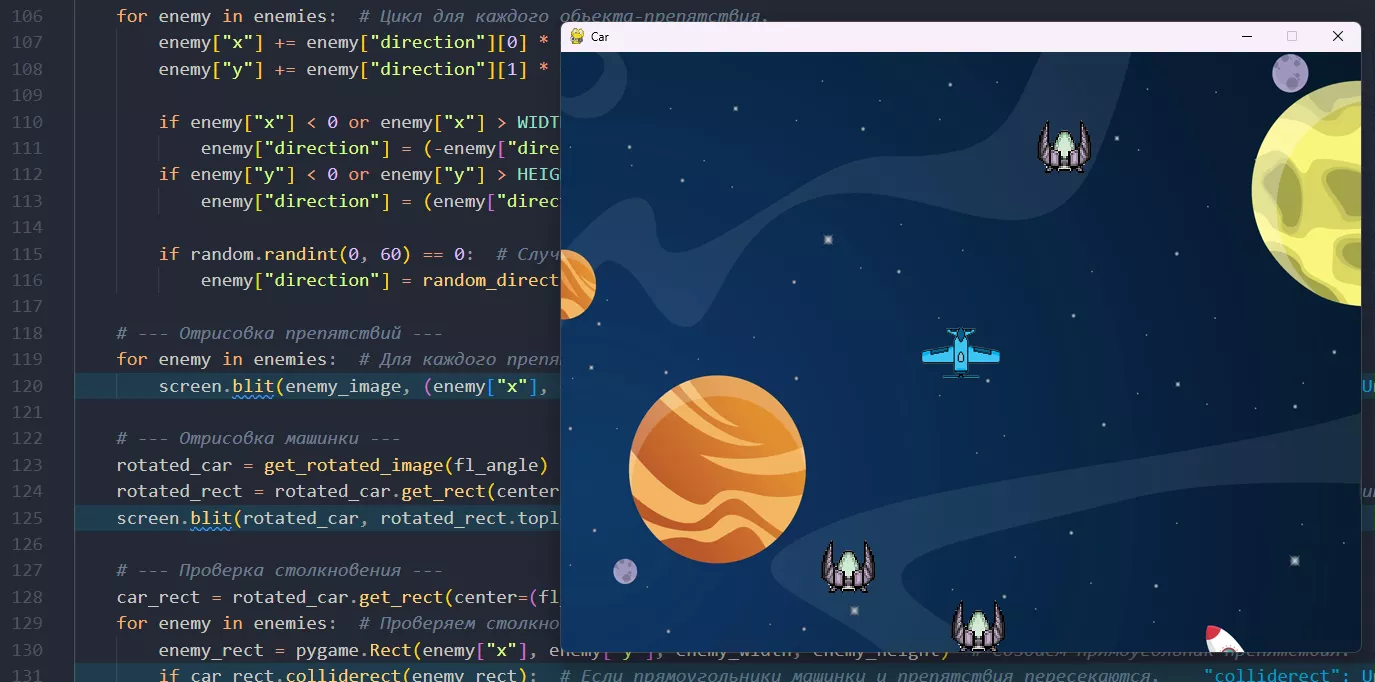Click the turtle icon in the Car window titlebar
Image resolution: width=1375 pixels, height=682 pixels.
(578, 36)
